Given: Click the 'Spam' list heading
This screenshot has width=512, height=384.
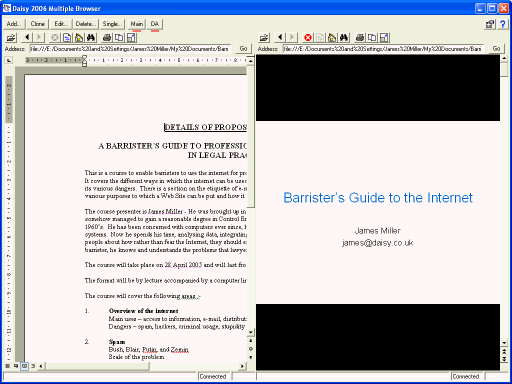Looking at the screenshot, I should tap(117, 342).
